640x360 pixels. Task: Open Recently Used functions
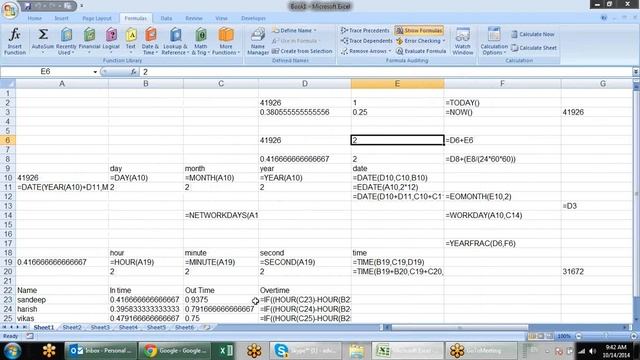(x=66, y=41)
